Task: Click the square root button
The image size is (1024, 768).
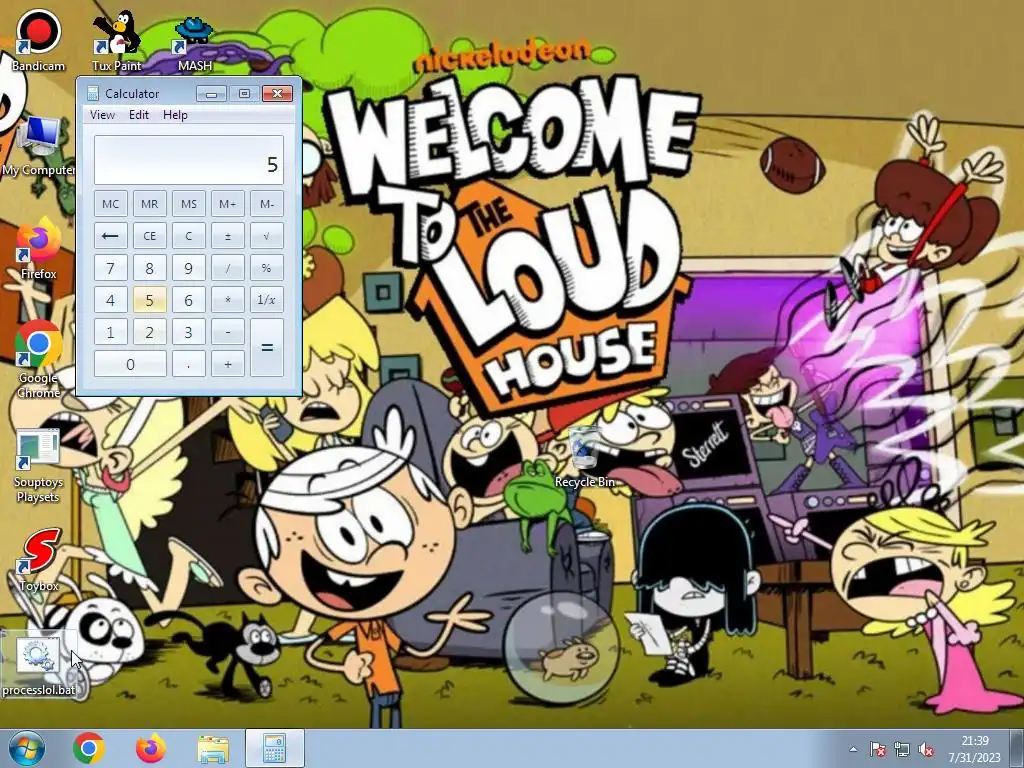Action: 267,236
